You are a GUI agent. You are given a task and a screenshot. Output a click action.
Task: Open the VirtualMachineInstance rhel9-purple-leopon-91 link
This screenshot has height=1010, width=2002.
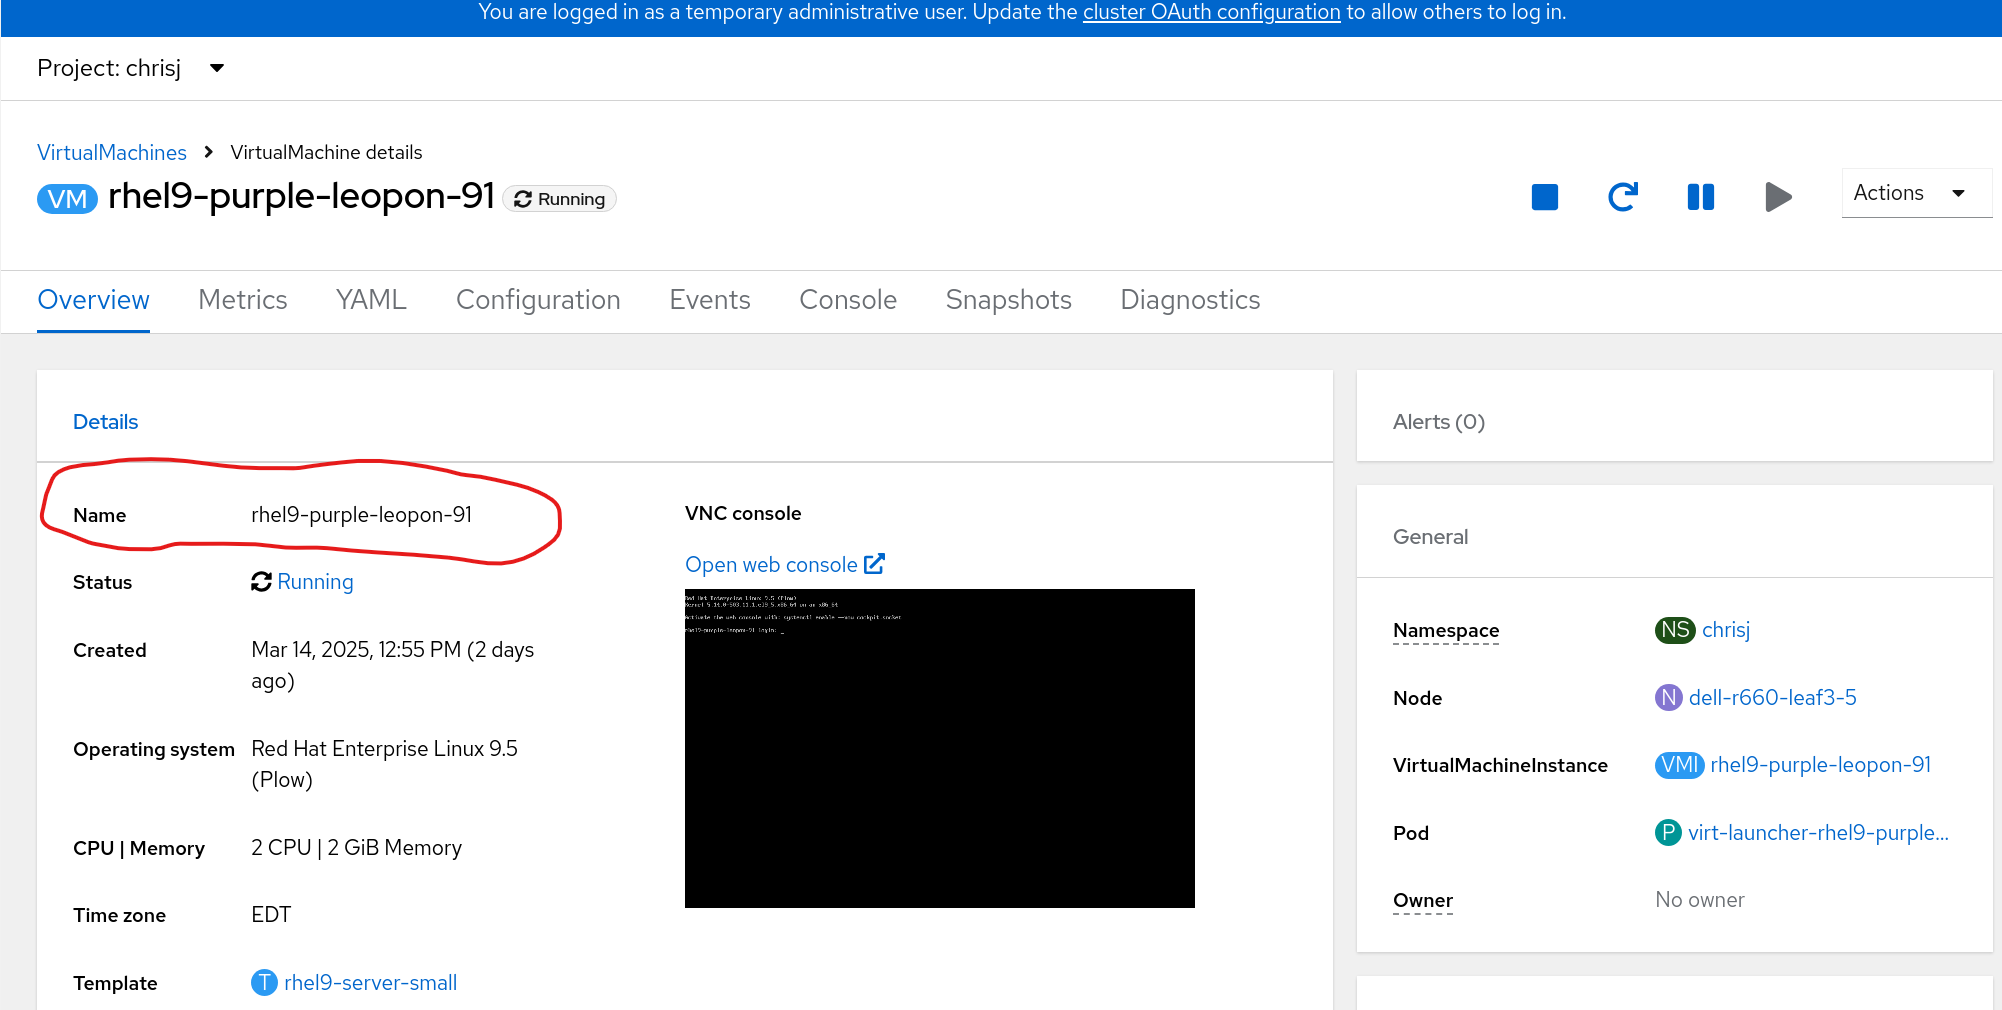click(1820, 765)
